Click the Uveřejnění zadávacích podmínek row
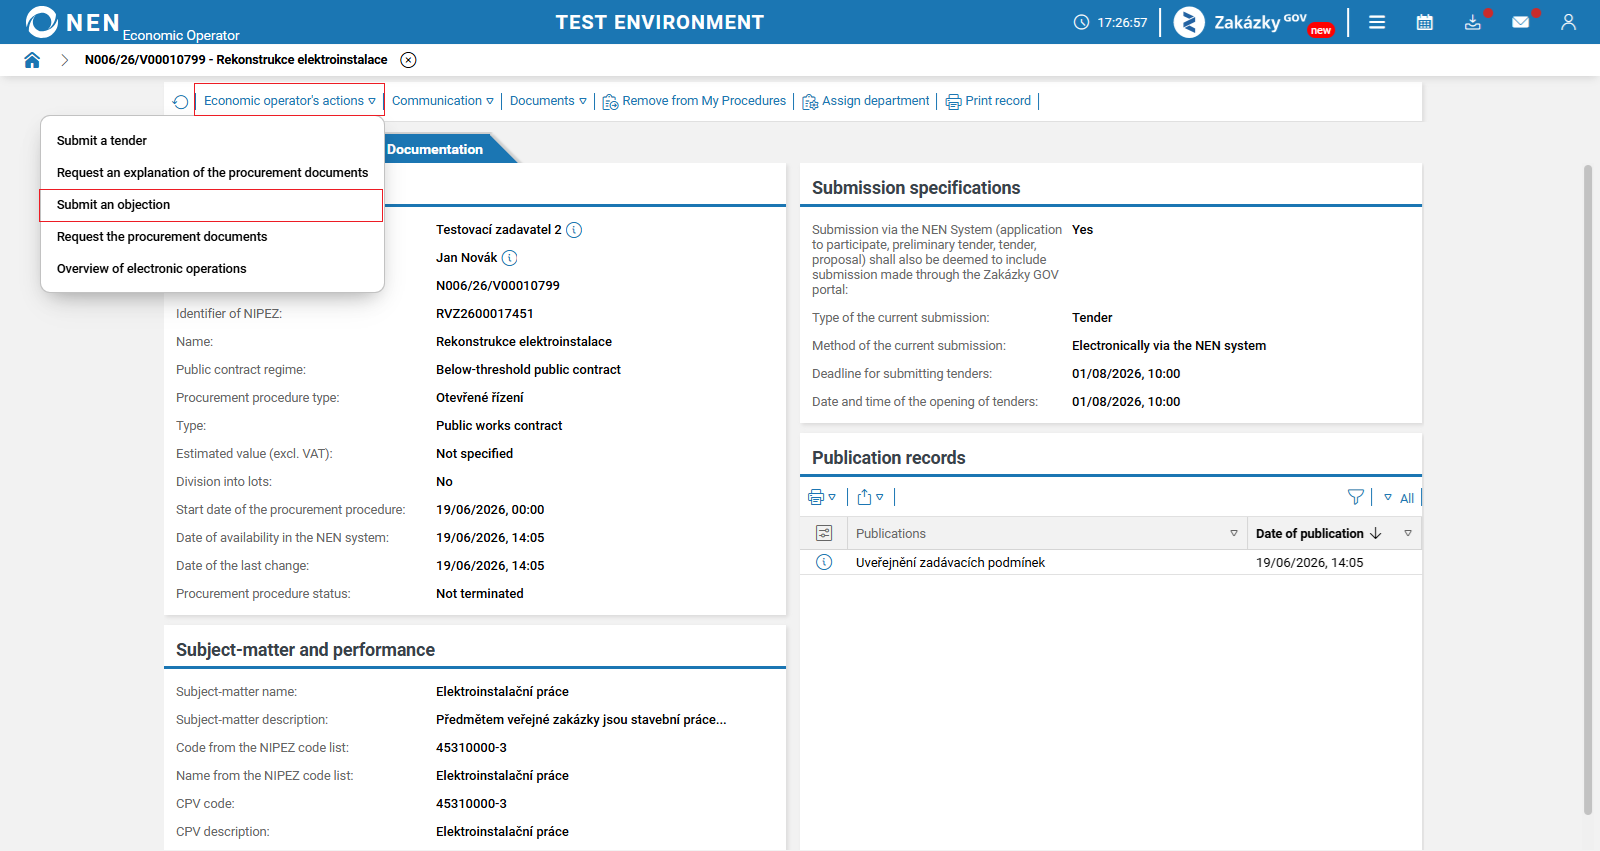This screenshot has width=1600, height=851. pos(1111,562)
